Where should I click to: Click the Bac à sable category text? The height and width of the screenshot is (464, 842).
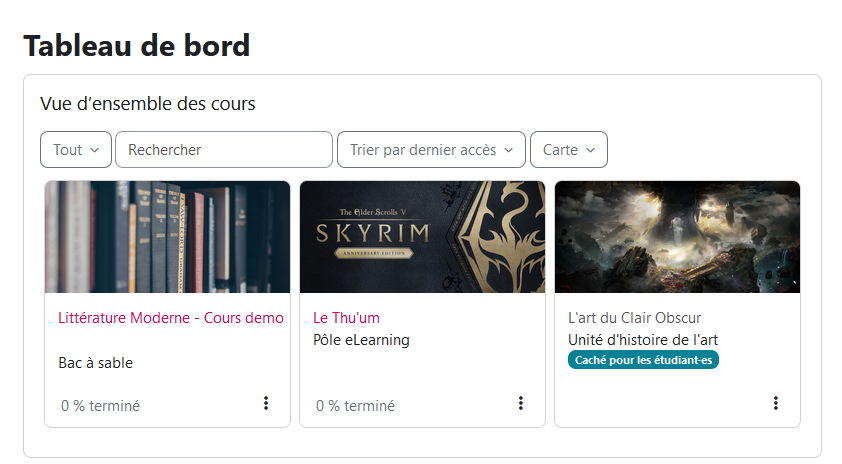click(x=95, y=363)
